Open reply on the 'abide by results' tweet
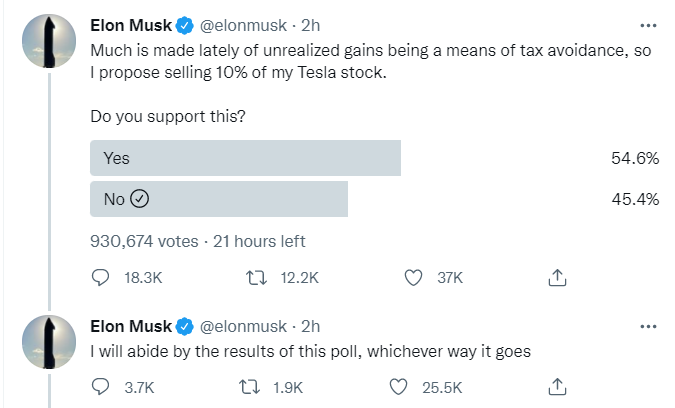 101,387
